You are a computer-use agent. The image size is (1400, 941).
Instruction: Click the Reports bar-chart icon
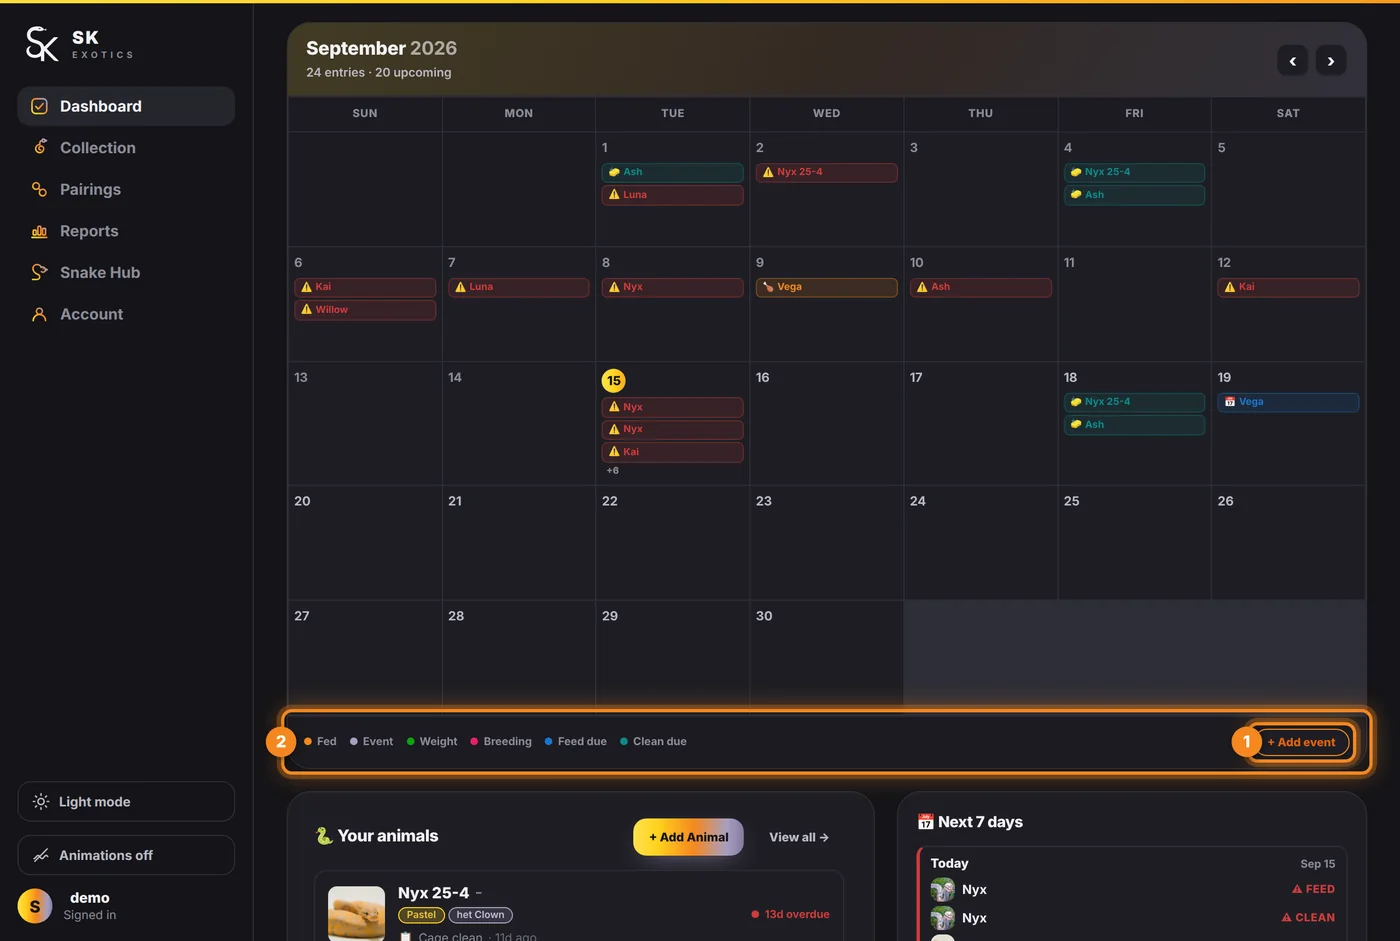click(x=39, y=231)
